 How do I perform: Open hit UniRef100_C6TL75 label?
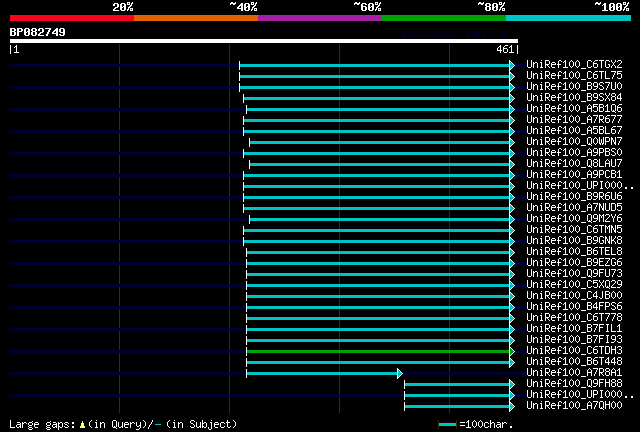click(x=574, y=75)
